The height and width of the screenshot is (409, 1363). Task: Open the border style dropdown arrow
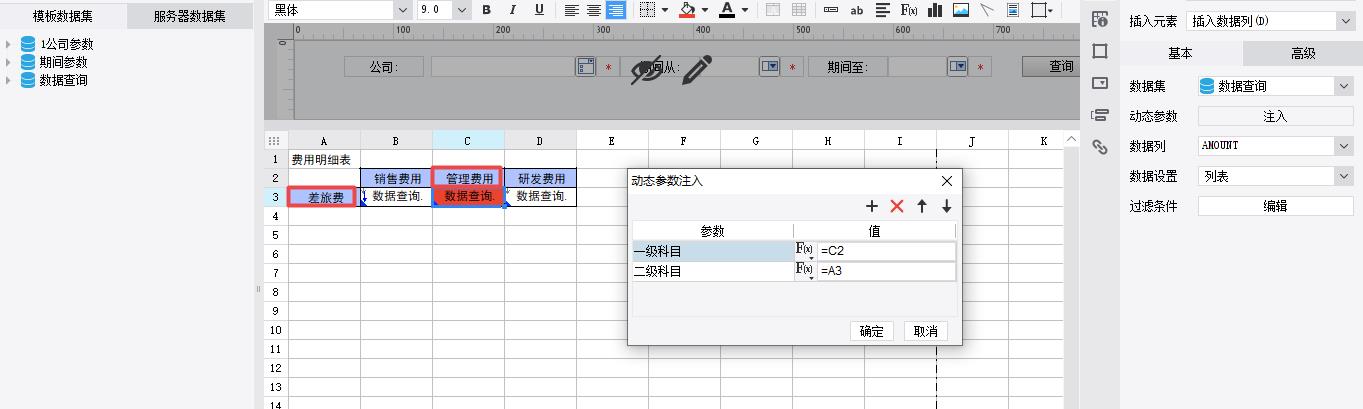(x=665, y=10)
